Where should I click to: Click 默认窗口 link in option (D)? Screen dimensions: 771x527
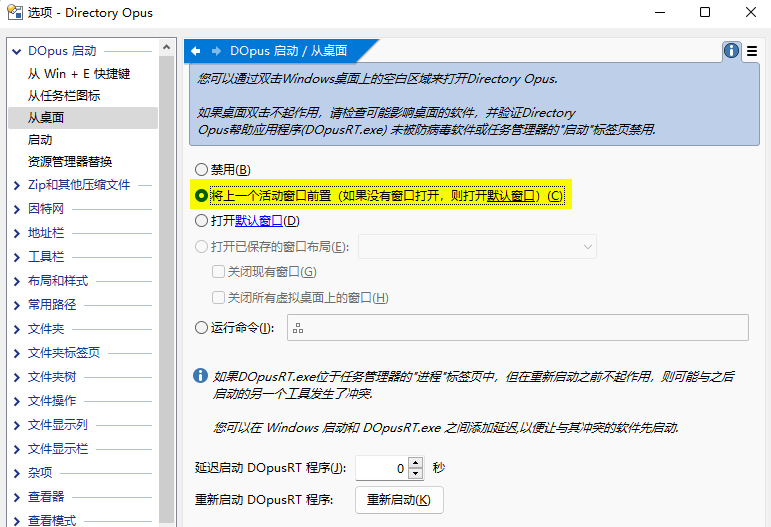tap(259, 221)
